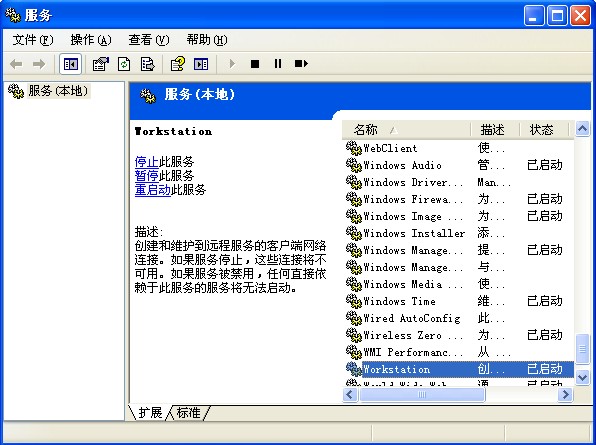Click the Back arrow in toolbar
The width and height of the screenshot is (596, 445).
tap(16, 64)
